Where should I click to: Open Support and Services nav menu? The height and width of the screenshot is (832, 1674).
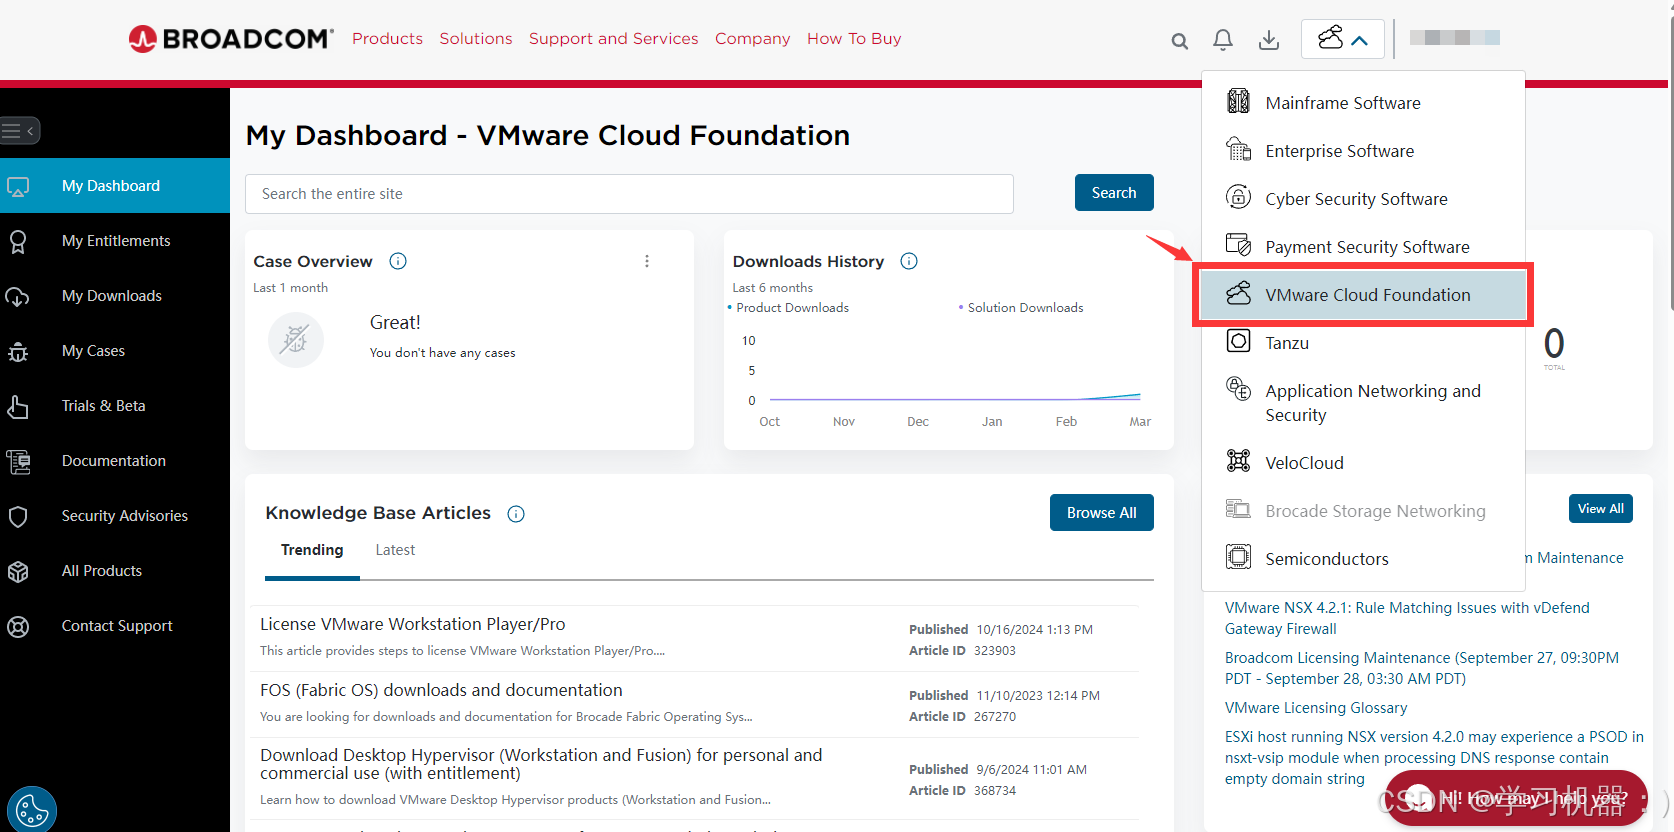pos(614,39)
